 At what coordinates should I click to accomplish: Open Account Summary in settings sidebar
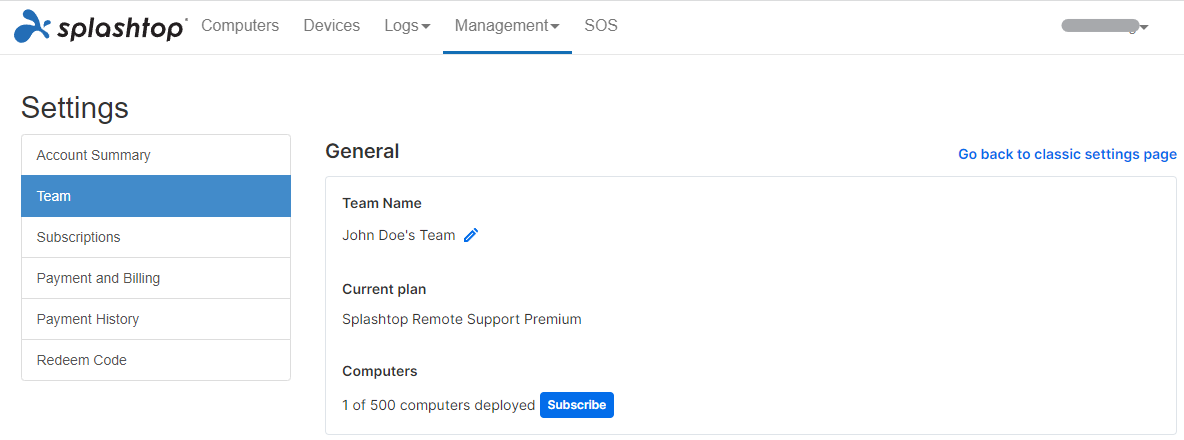pos(156,155)
